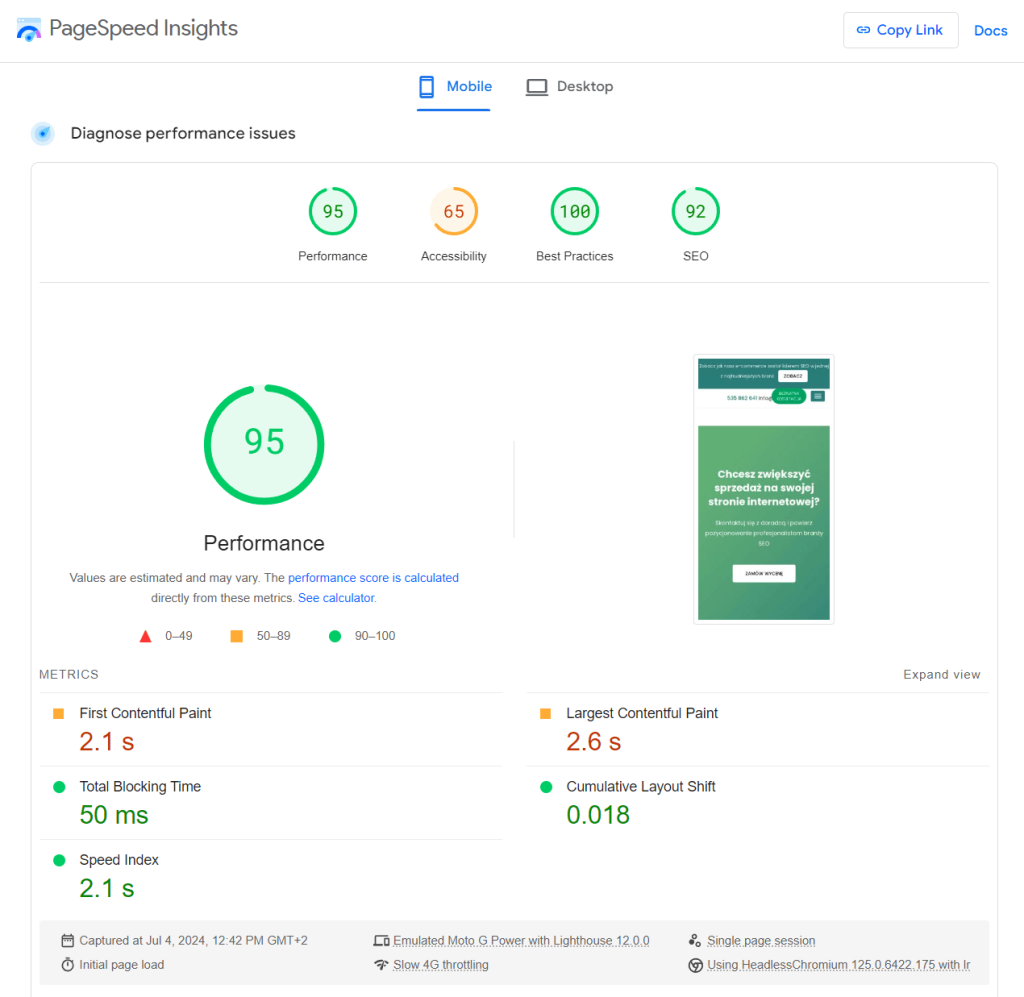
Task: Click the PageSpeed Insights logo icon
Action: [x=28, y=29]
